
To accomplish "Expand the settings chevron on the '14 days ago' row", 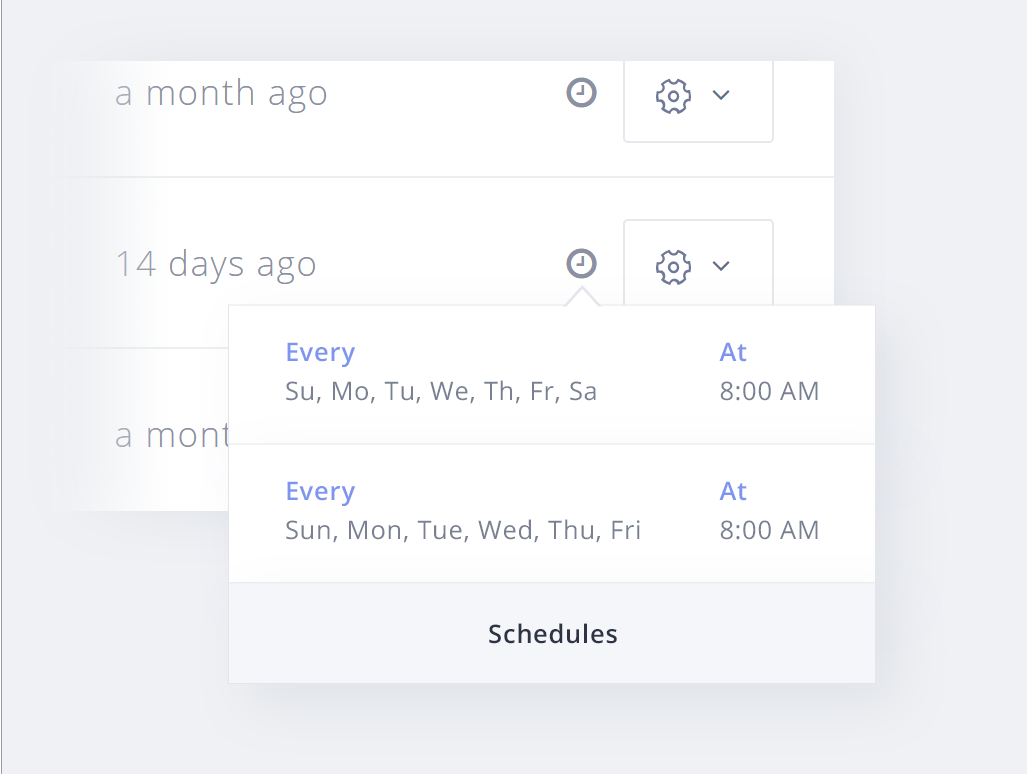I will [x=722, y=266].
